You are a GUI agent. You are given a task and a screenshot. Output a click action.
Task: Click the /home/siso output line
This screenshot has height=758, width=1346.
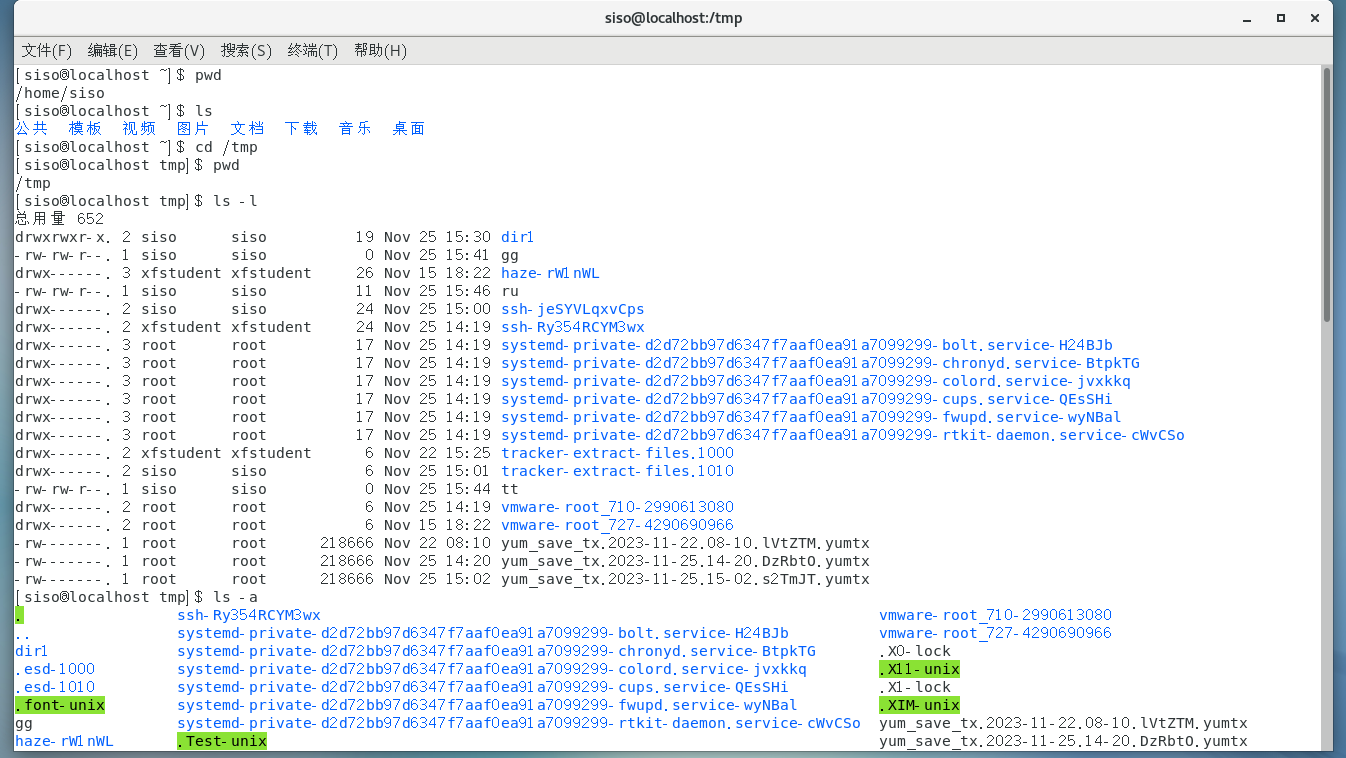pyautogui.click(x=60, y=93)
